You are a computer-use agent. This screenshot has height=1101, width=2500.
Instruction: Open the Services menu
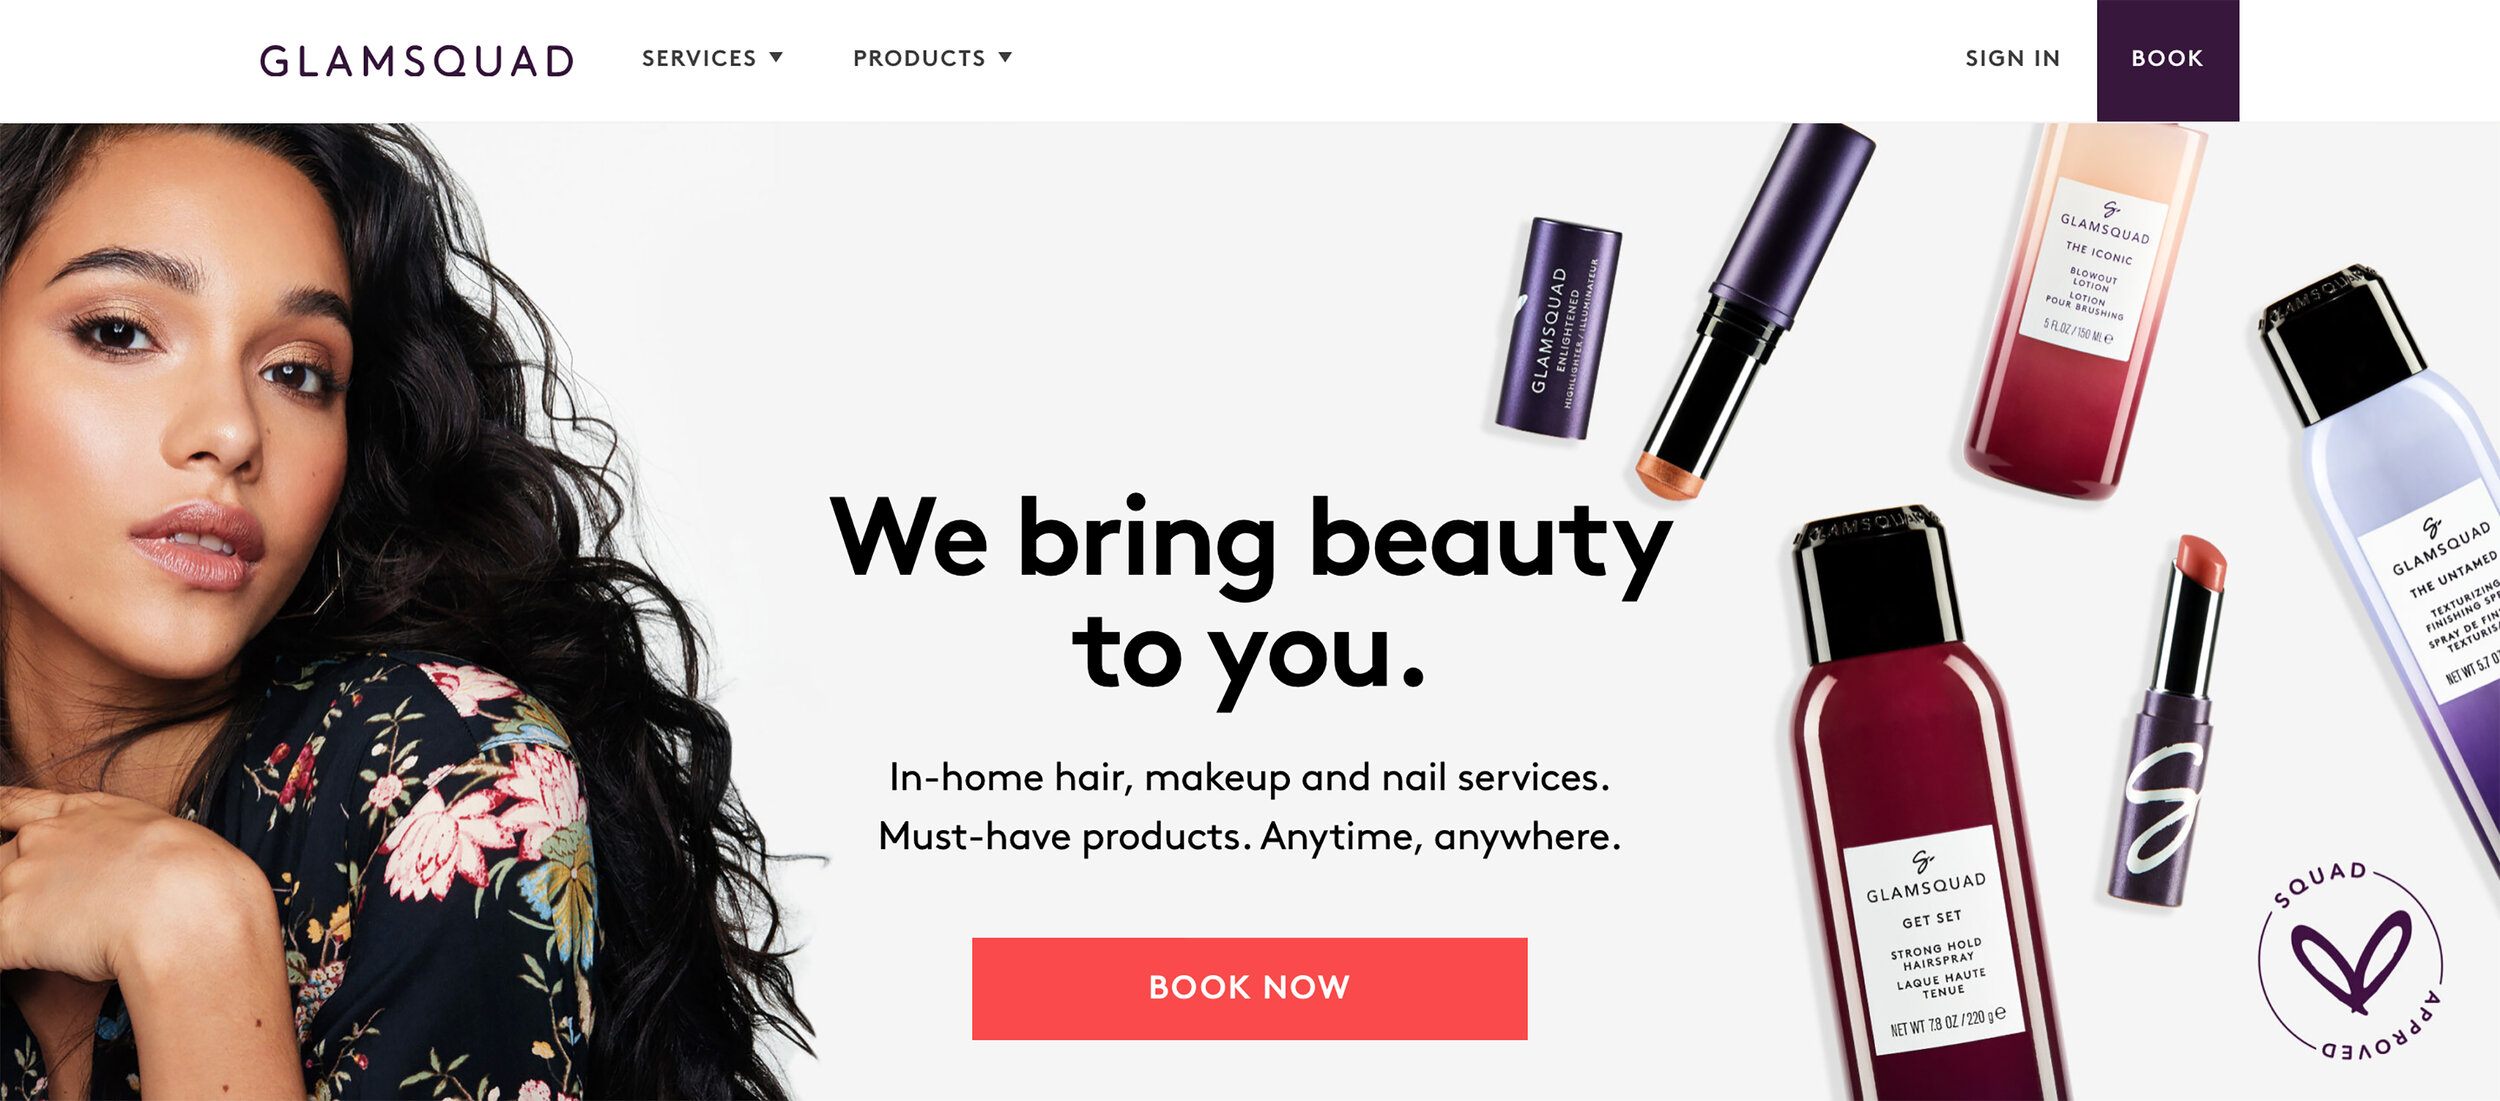[712, 58]
